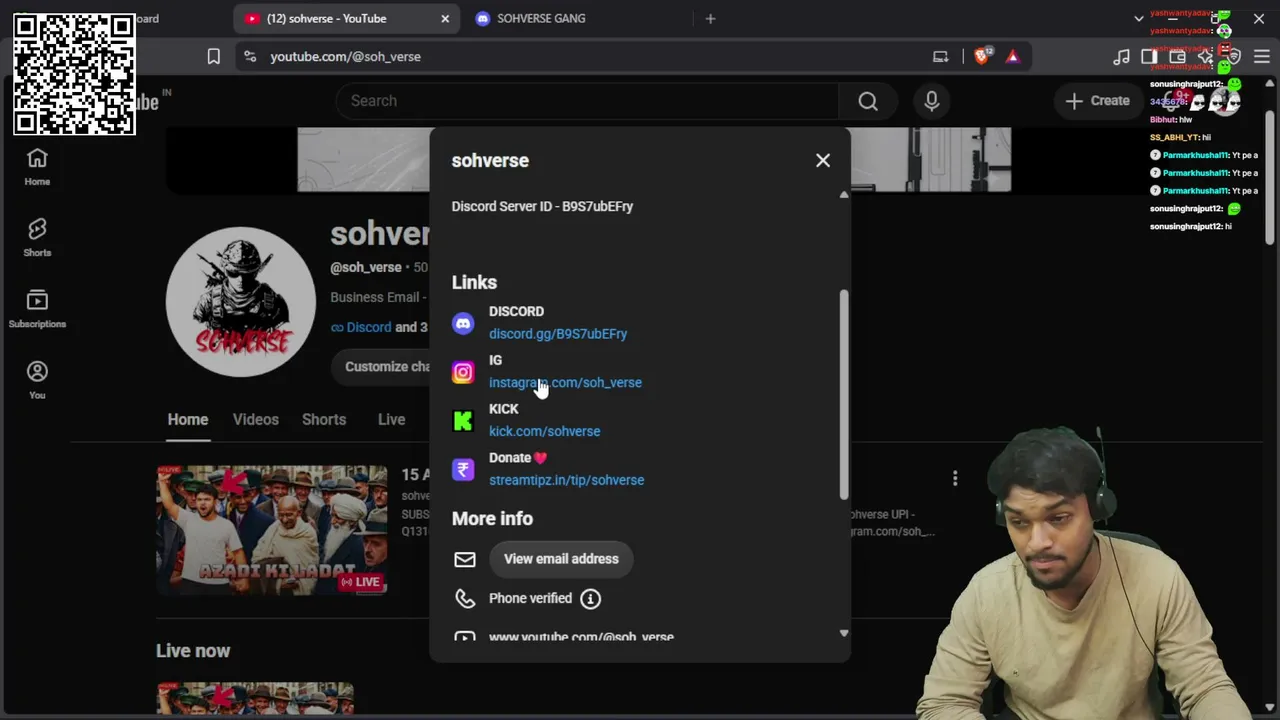Open the AZADI KI AADAT live video thumbnail
Screen dimensions: 1280x720
click(x=271, y=530)
